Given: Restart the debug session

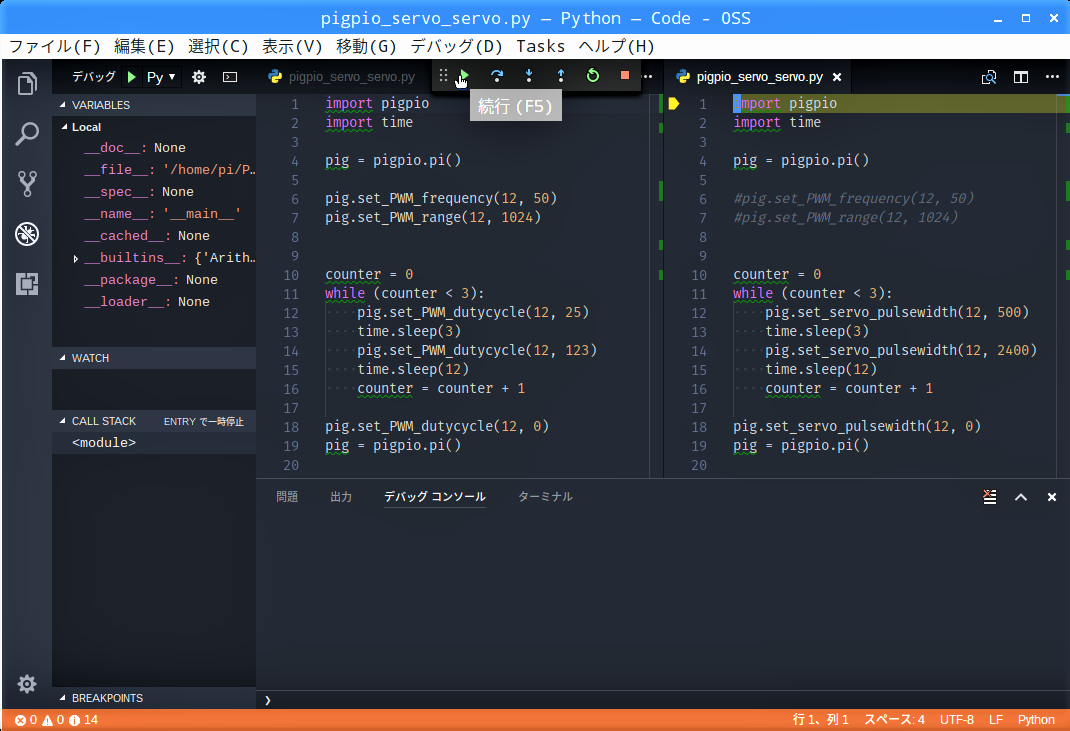Looking at the screenshot, I should tap(593, 75).
